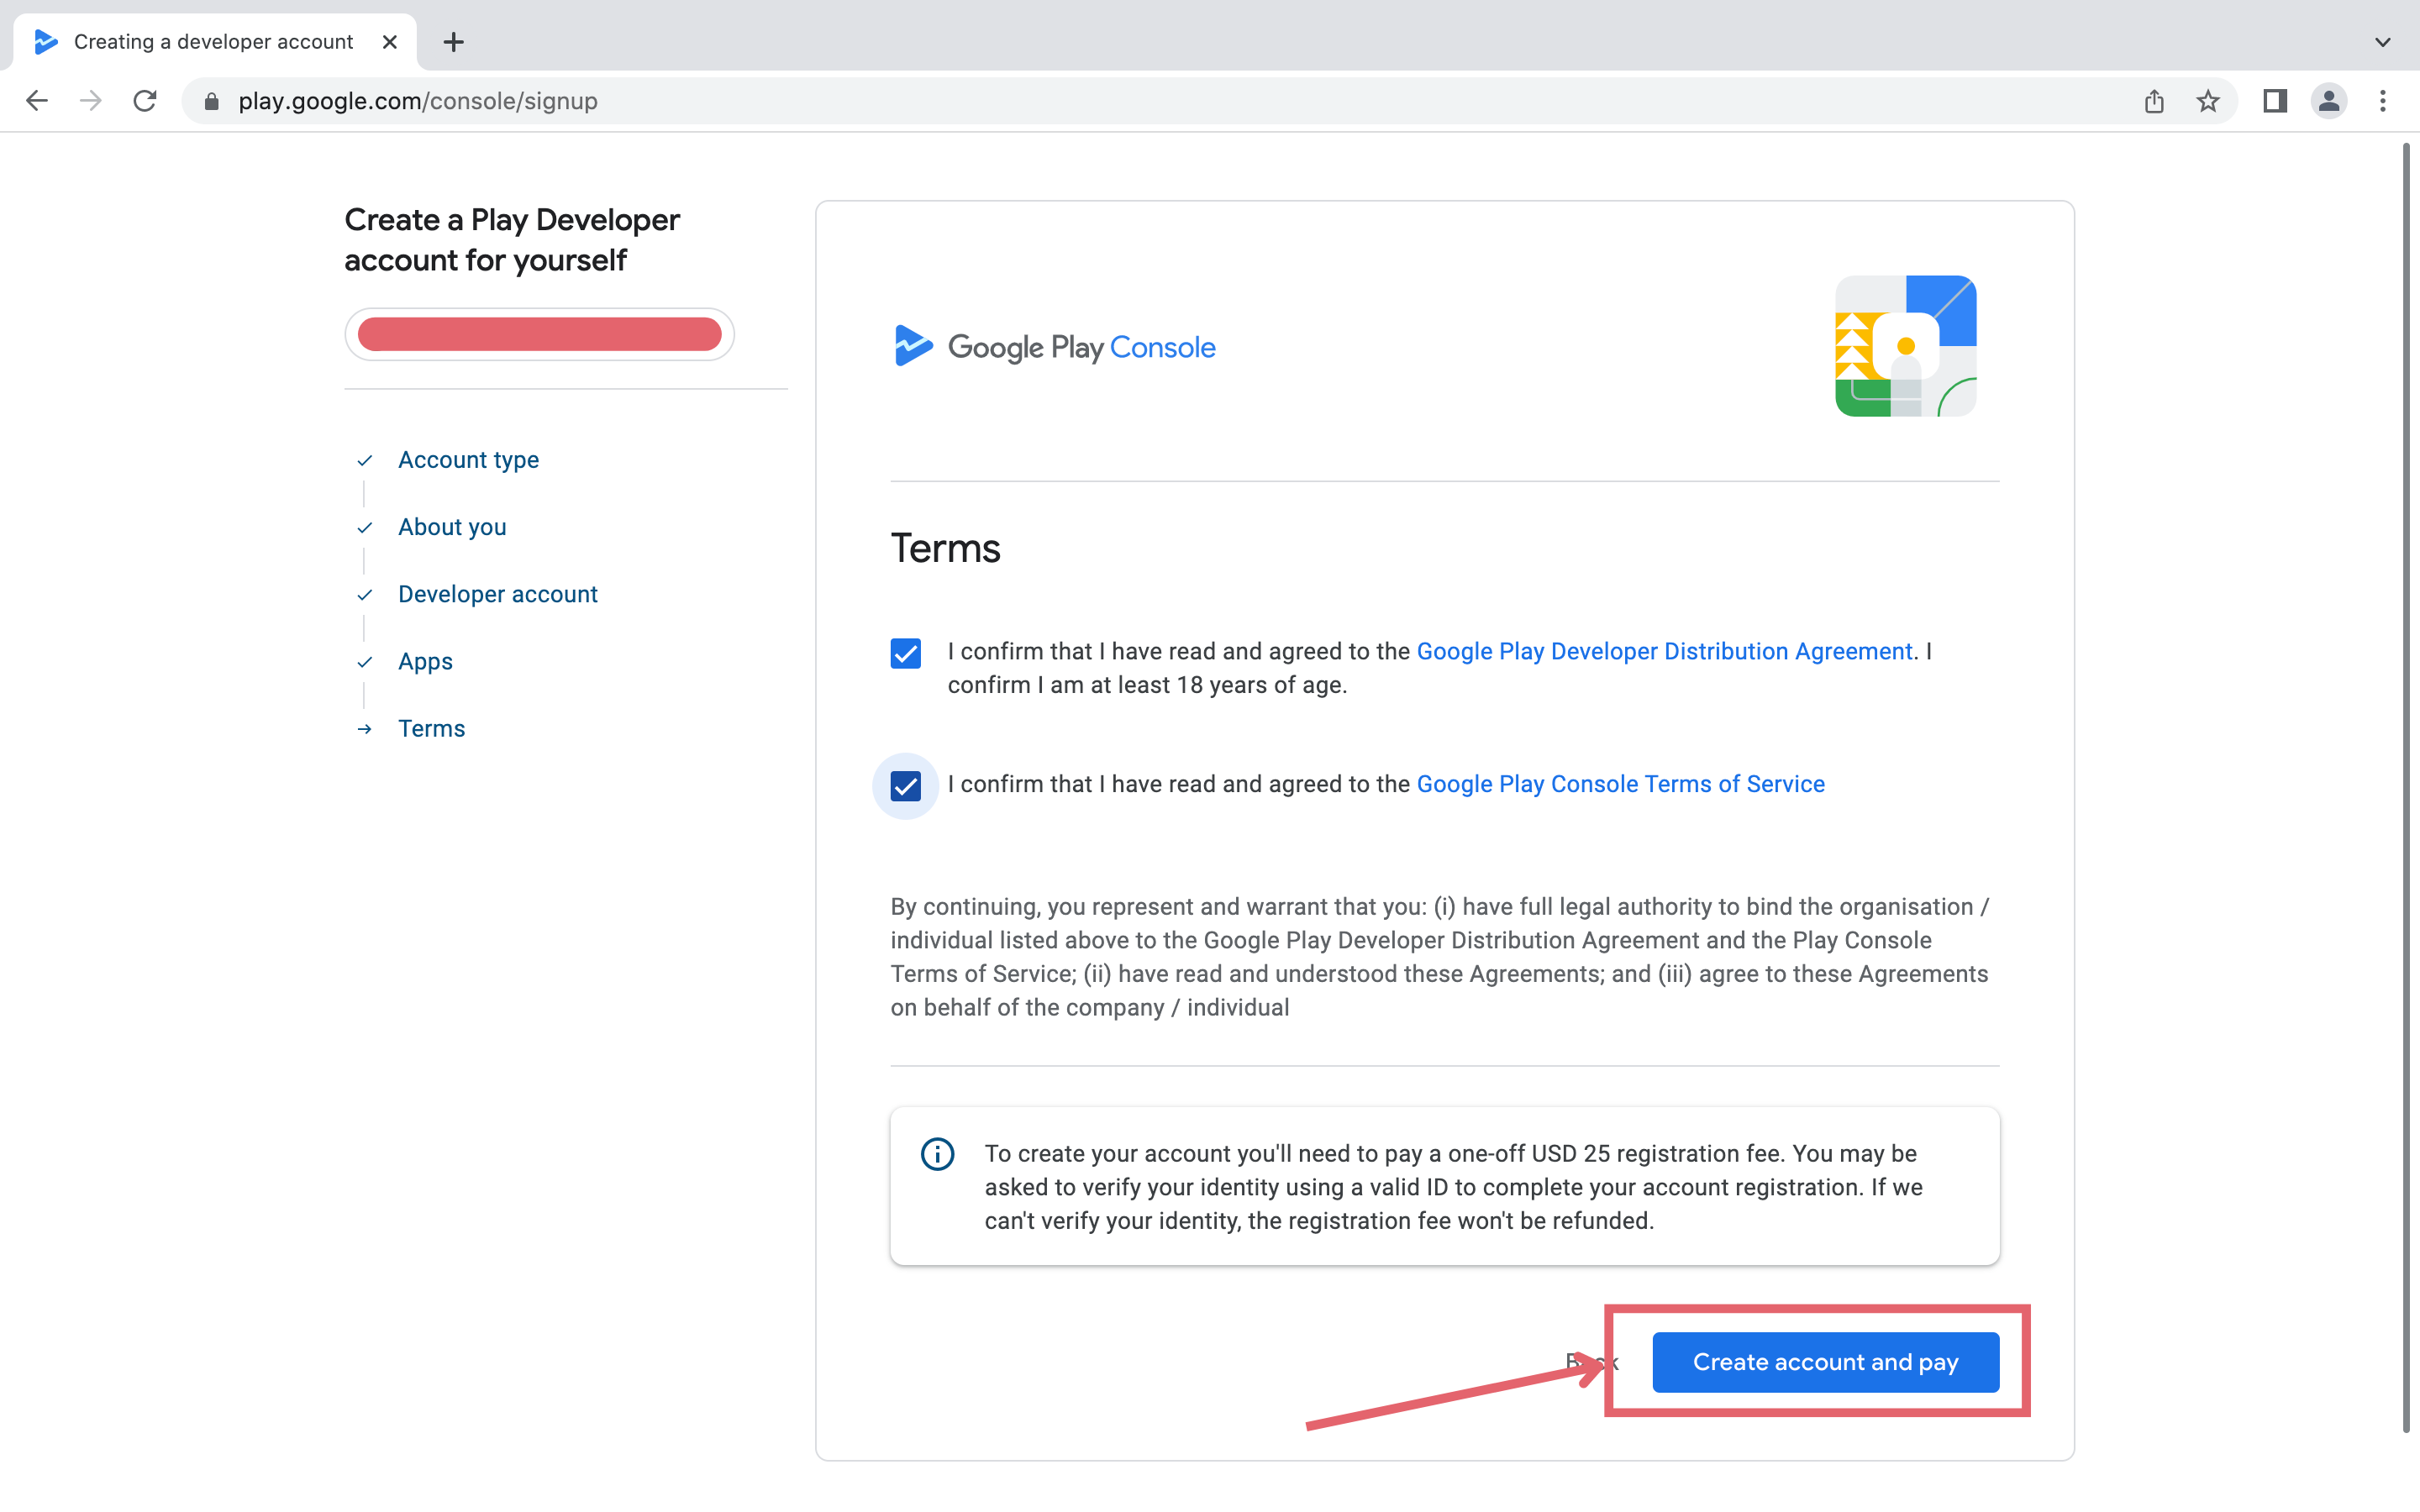Screen dimensions: 2420x1512
Task: Click the browser forward arrow
Action: (91, 101)
